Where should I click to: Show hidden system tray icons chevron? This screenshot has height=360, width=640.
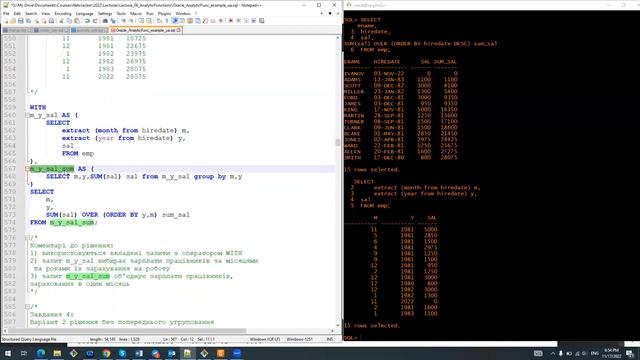553,353
